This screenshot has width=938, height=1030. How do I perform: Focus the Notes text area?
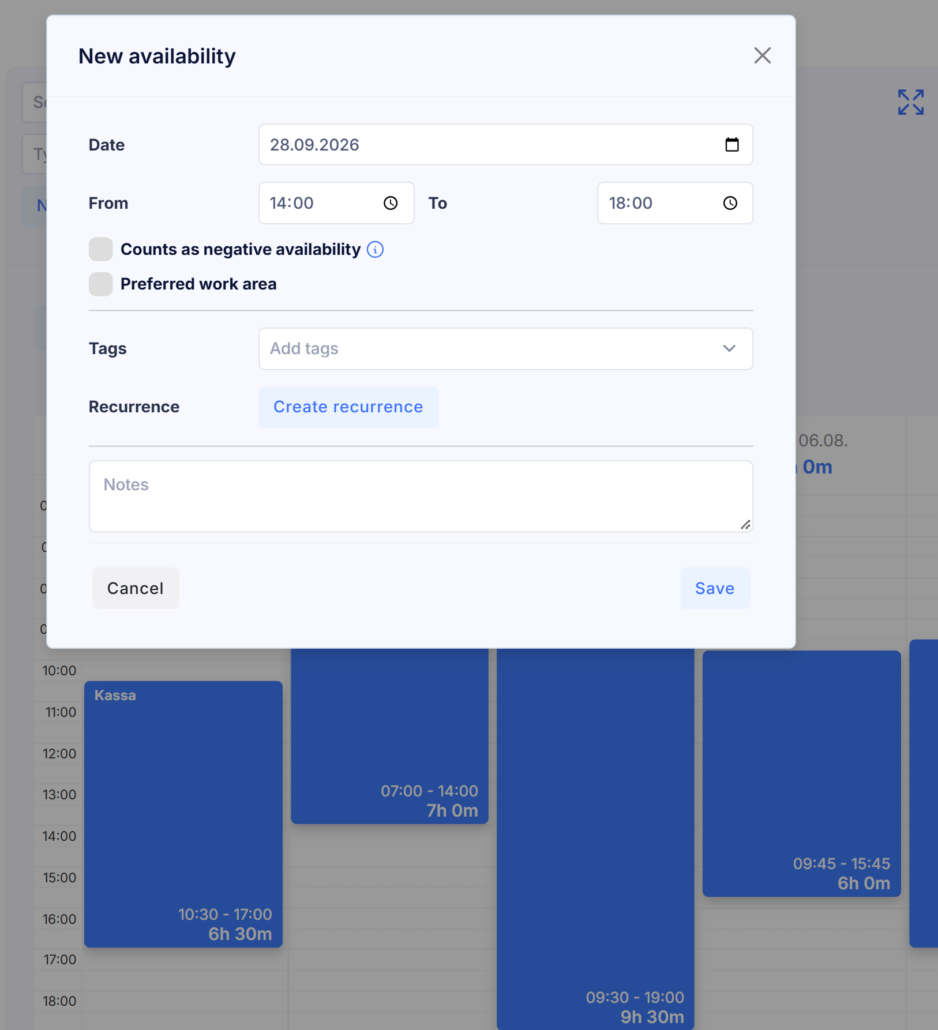point(420,496)
